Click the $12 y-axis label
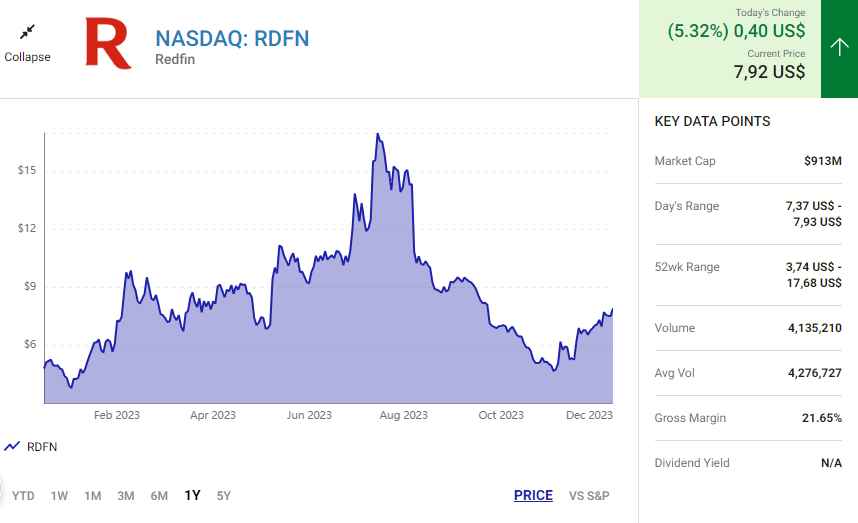 coord(27,228)
